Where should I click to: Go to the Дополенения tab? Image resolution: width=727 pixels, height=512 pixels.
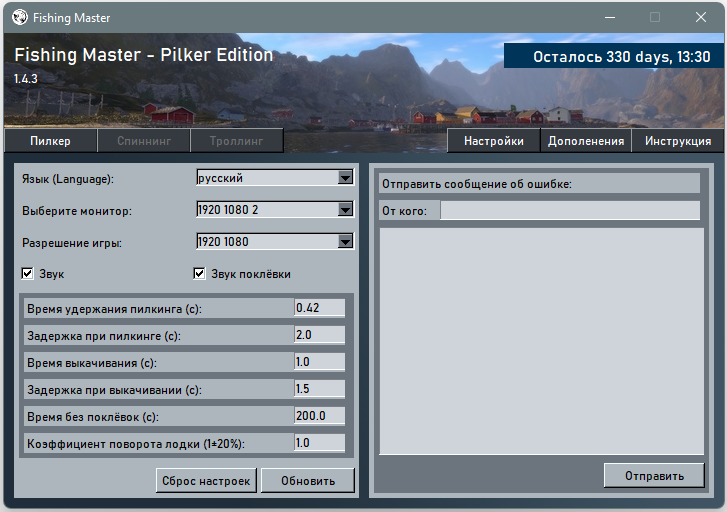[x=586, y=141]
